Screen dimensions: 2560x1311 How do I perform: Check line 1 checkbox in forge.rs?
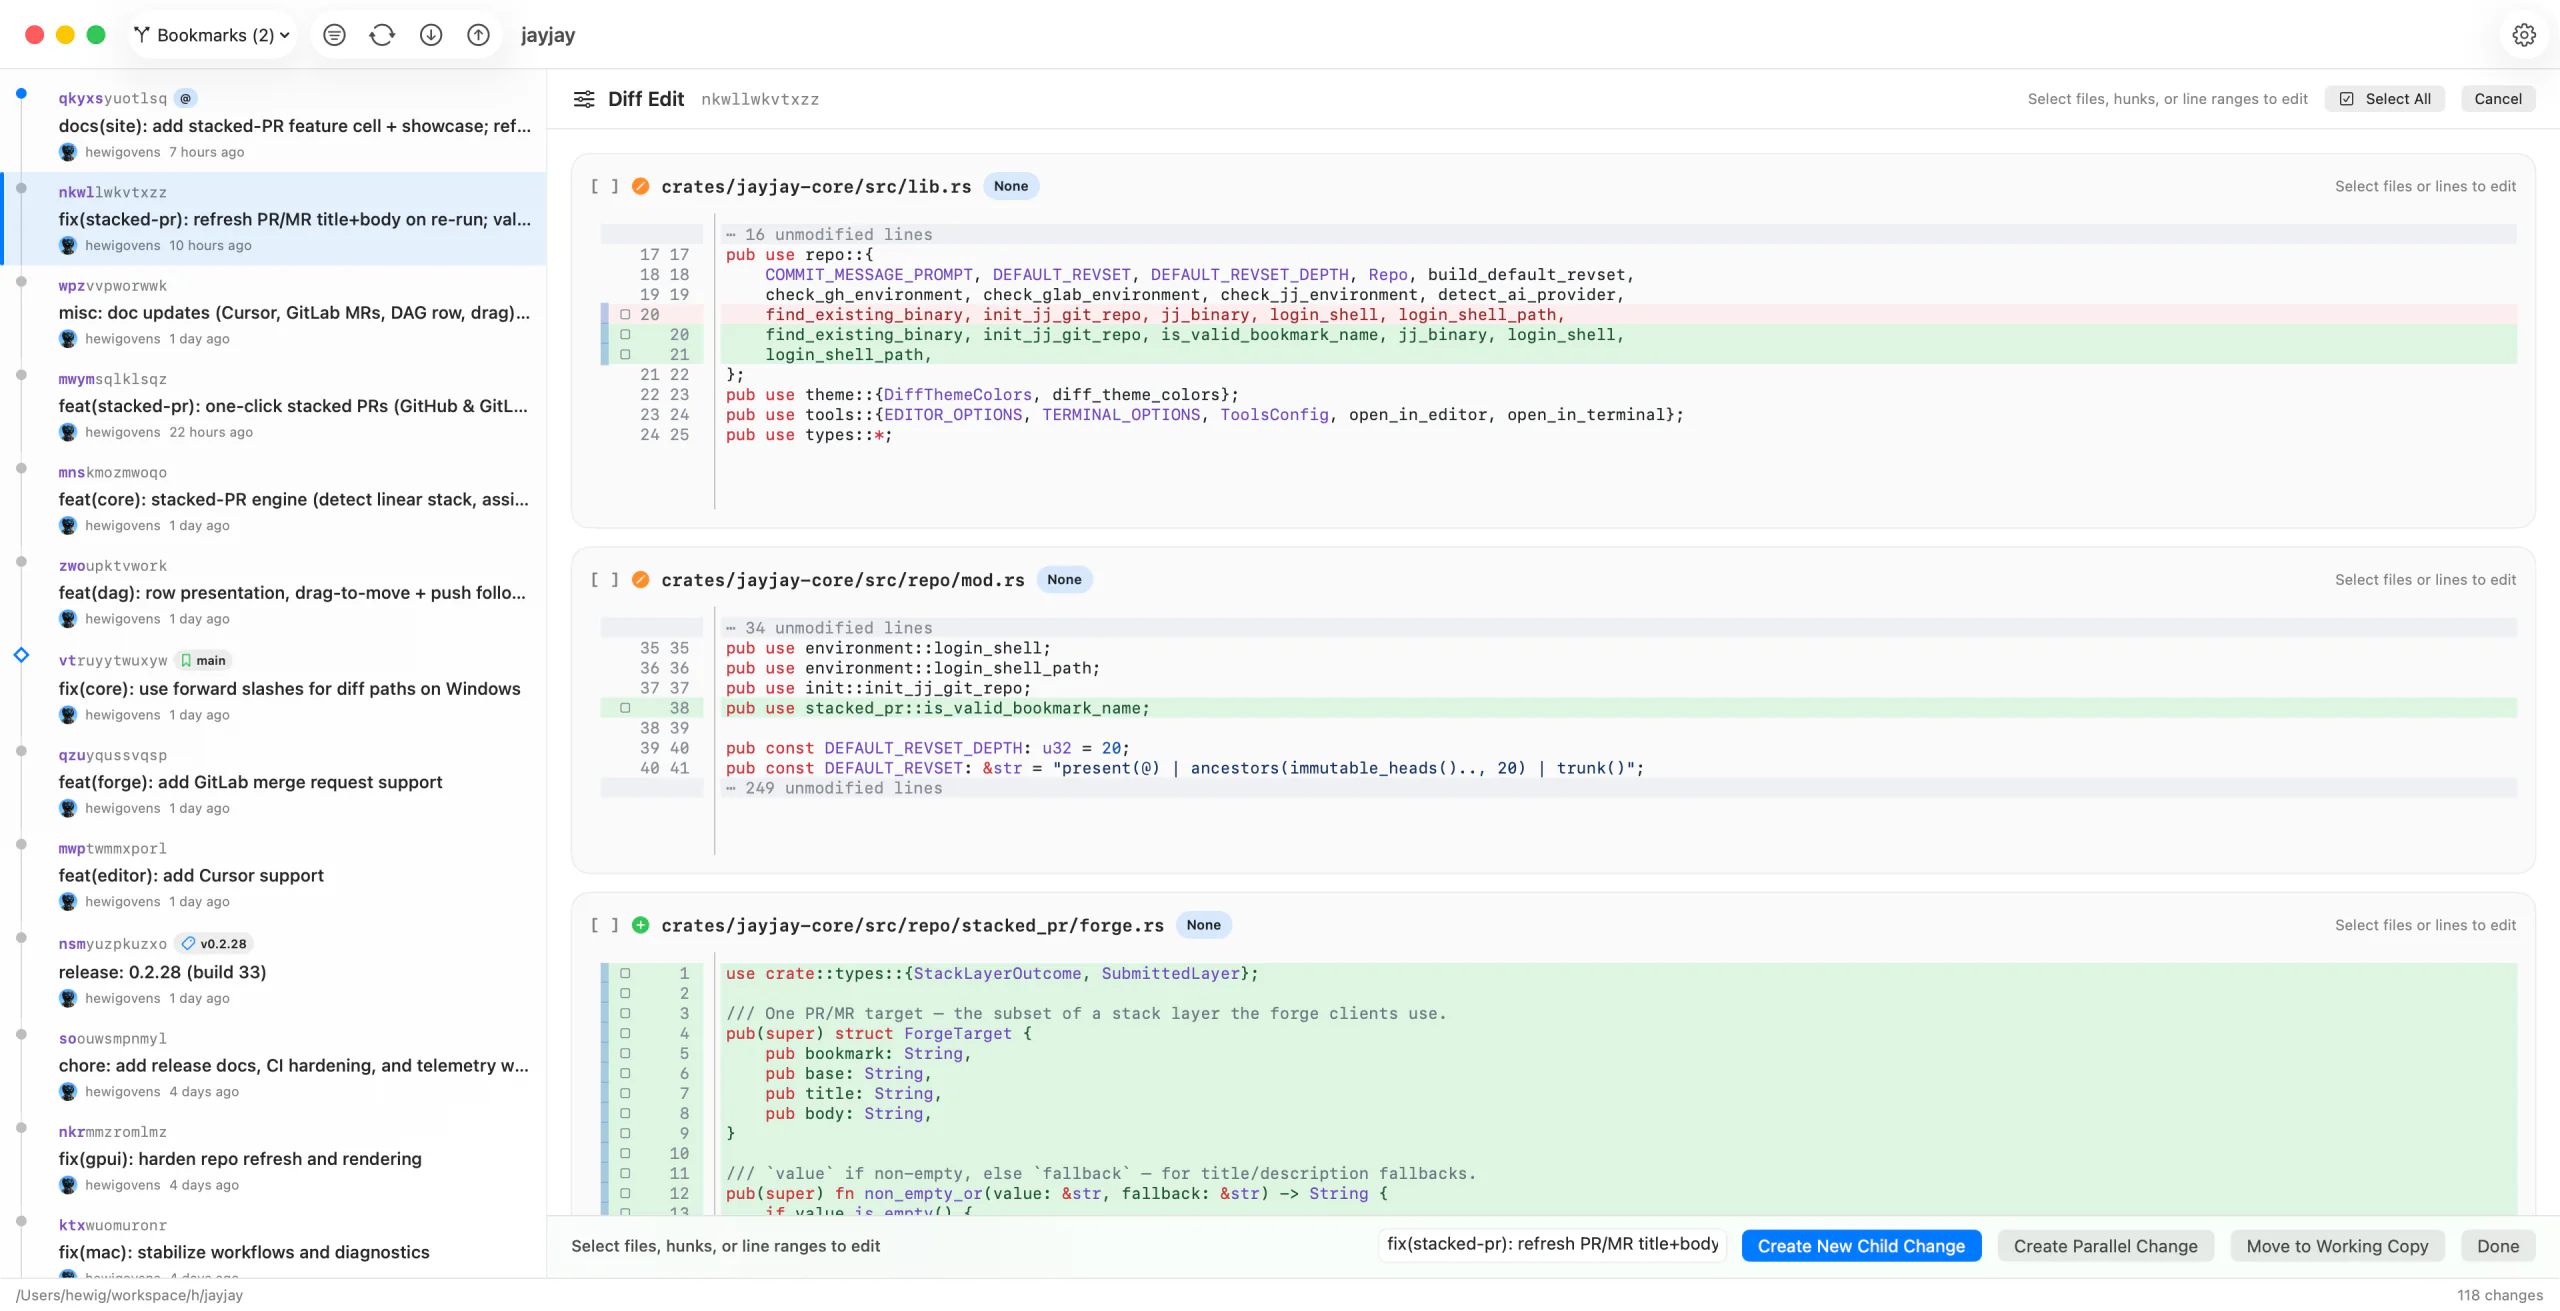coord(625,973)
